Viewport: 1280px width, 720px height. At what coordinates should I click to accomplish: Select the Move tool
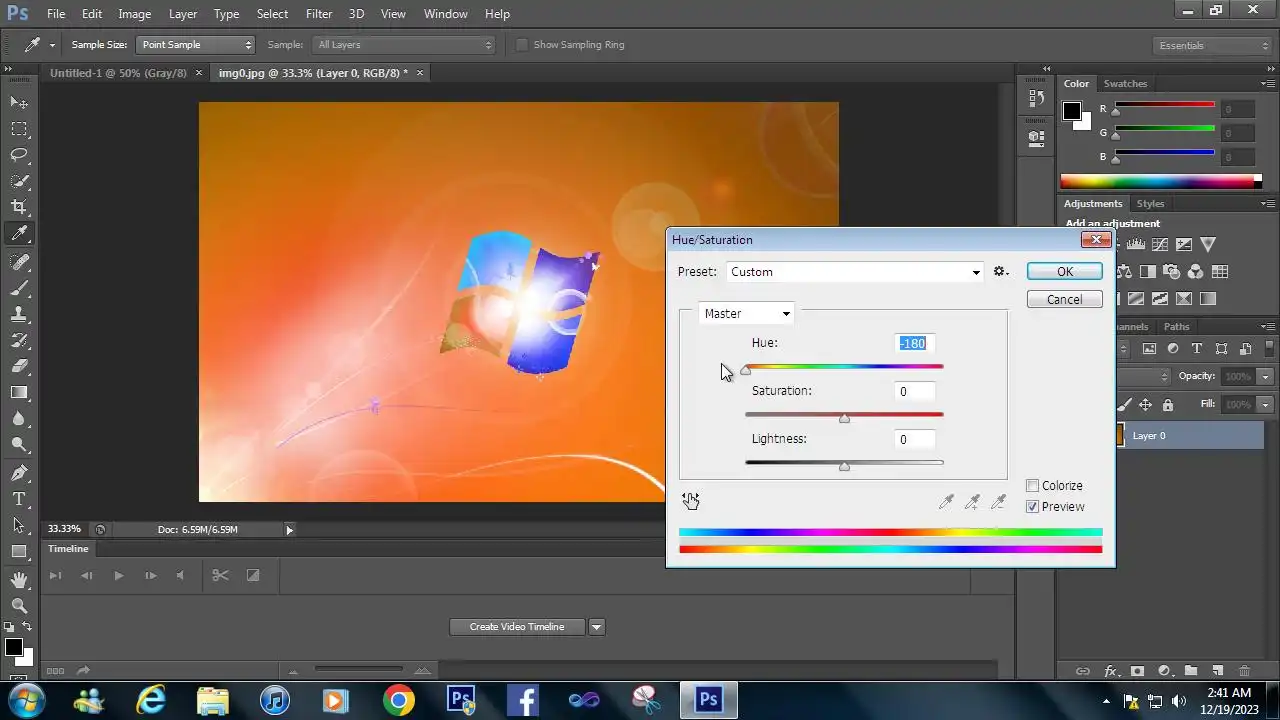coord(19,102)
